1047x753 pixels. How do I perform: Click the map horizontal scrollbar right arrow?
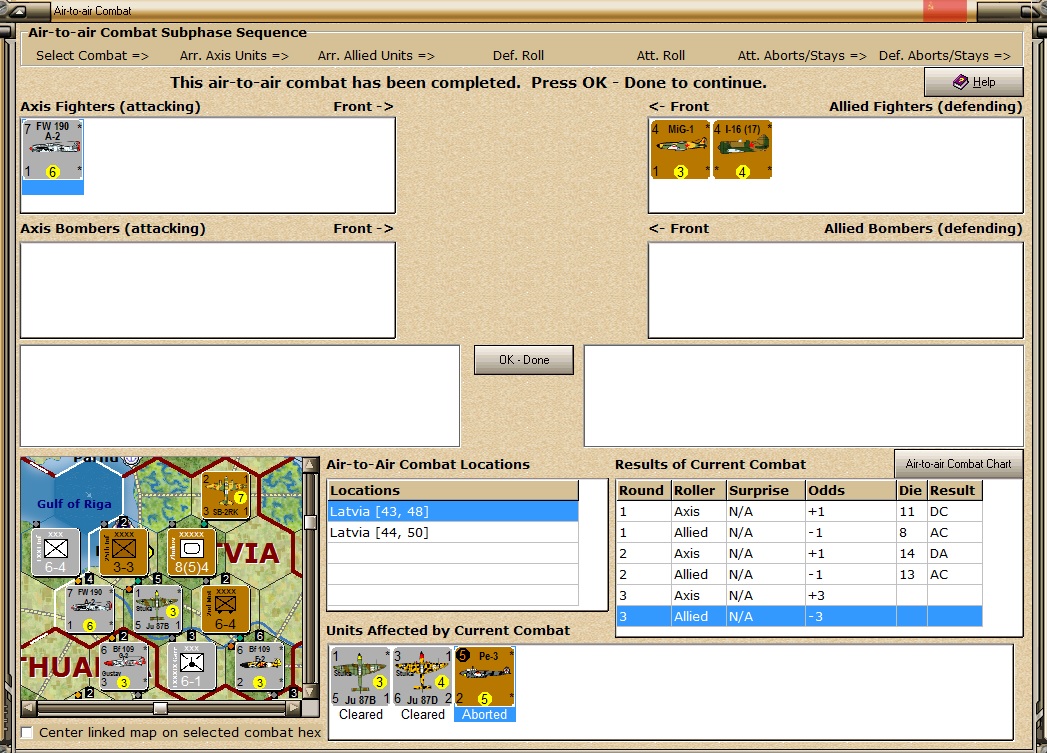coord(294,707)
